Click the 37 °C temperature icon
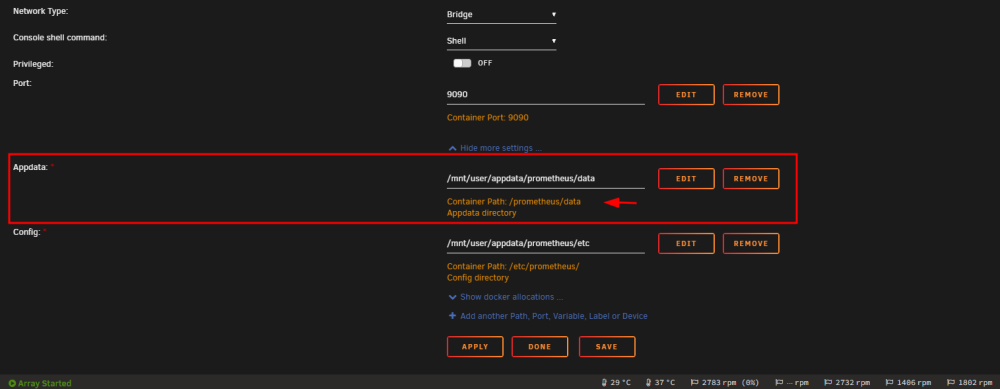 (648, 383)
